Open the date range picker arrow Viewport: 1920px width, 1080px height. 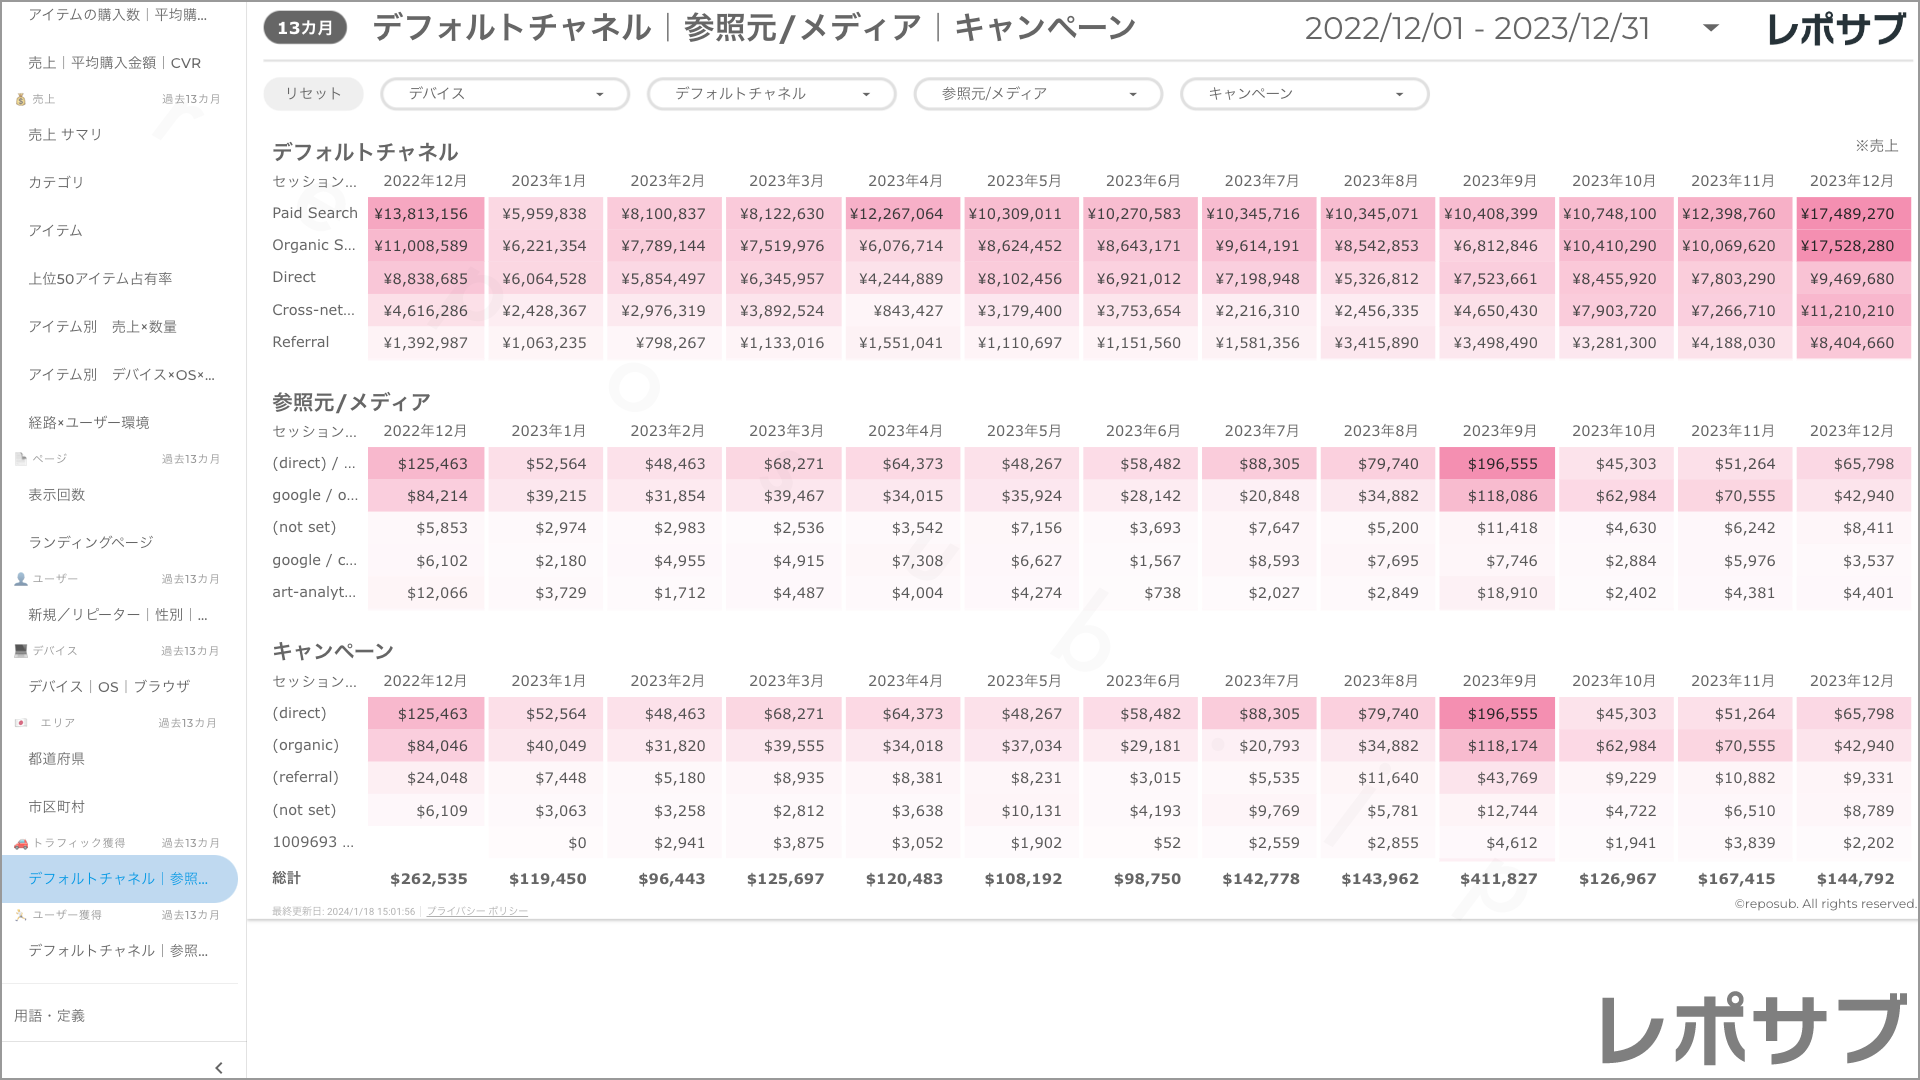coord(1710,28)
